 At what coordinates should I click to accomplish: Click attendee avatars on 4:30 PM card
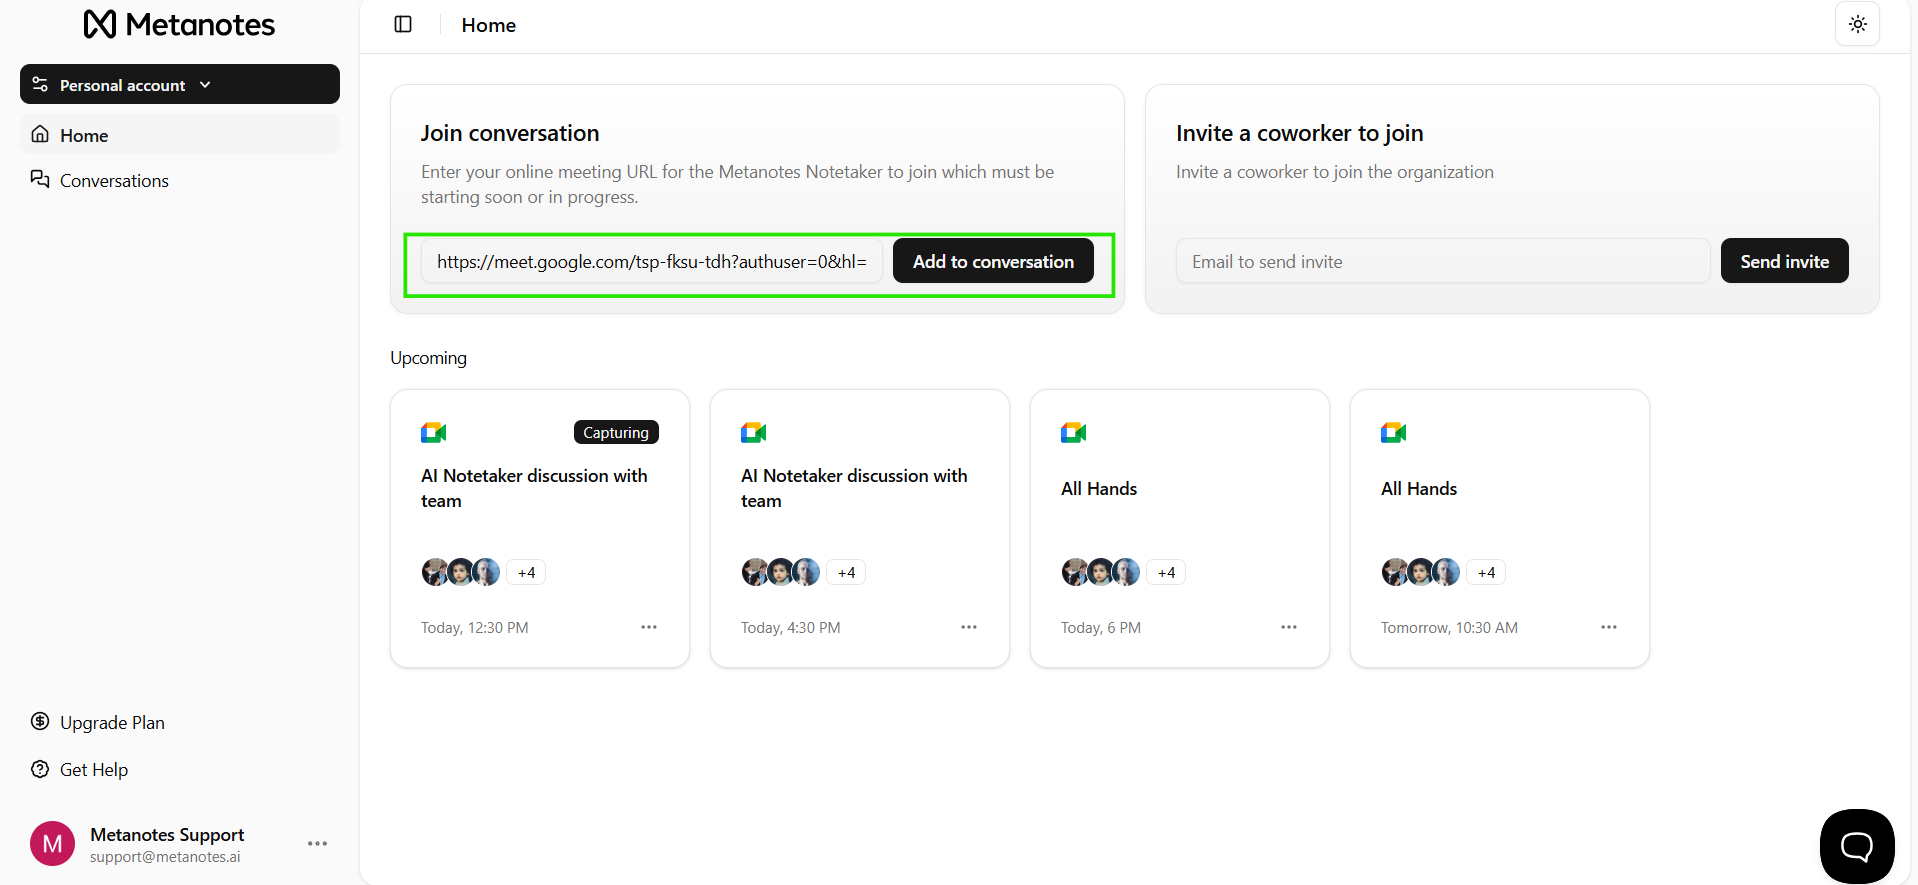pos(781,572)
